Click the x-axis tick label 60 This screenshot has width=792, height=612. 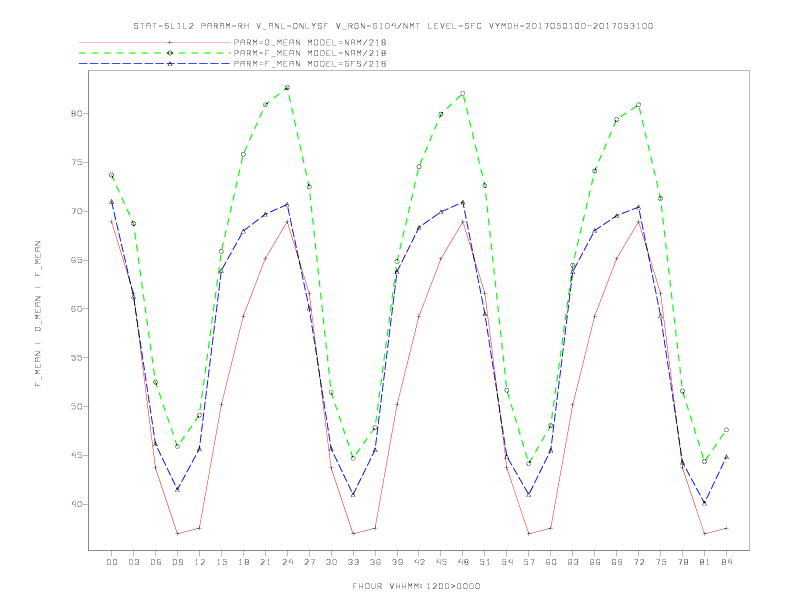pos(551,562)
